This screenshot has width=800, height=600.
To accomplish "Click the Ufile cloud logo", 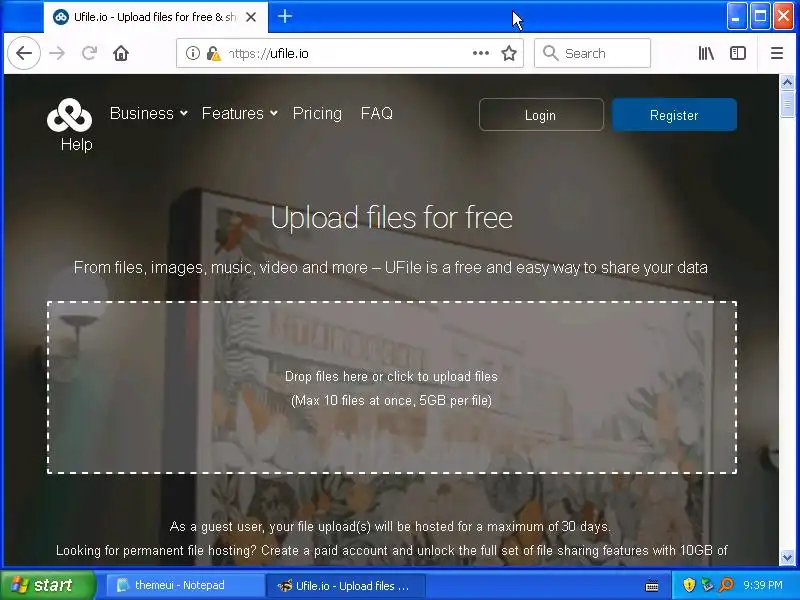I will [x=69, y=115].
